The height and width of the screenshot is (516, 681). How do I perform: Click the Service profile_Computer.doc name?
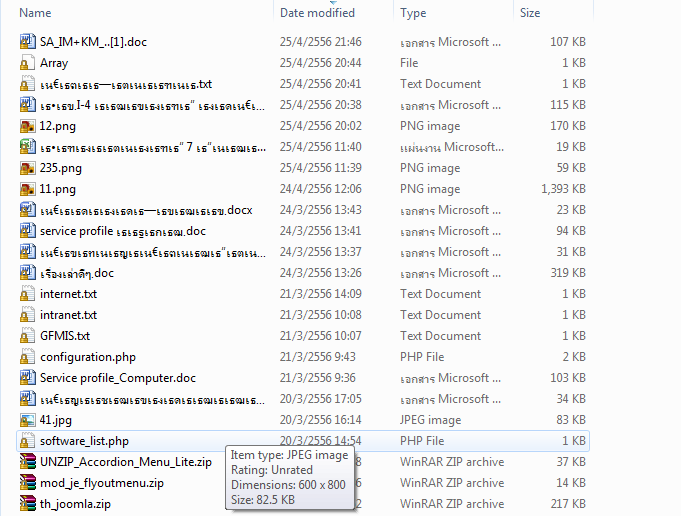tap(118, 378)
